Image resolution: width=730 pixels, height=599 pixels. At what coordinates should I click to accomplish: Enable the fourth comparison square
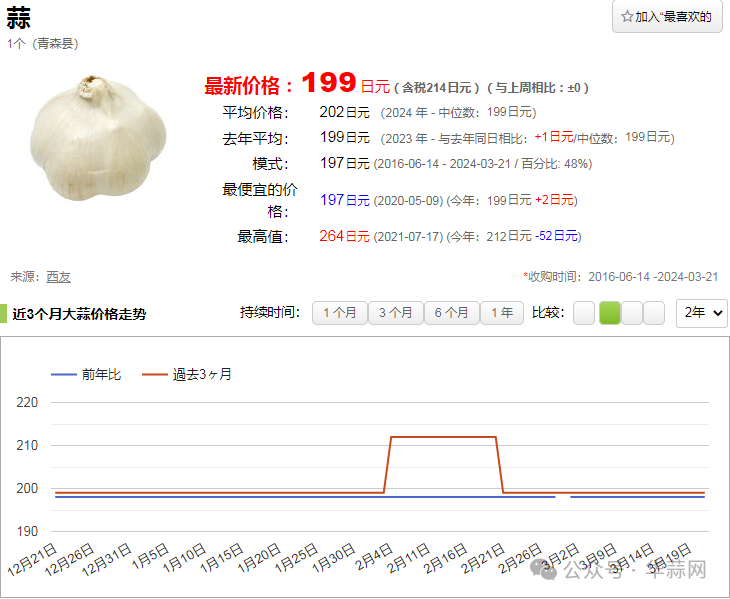pyautogui.click(x=654, y=313)
